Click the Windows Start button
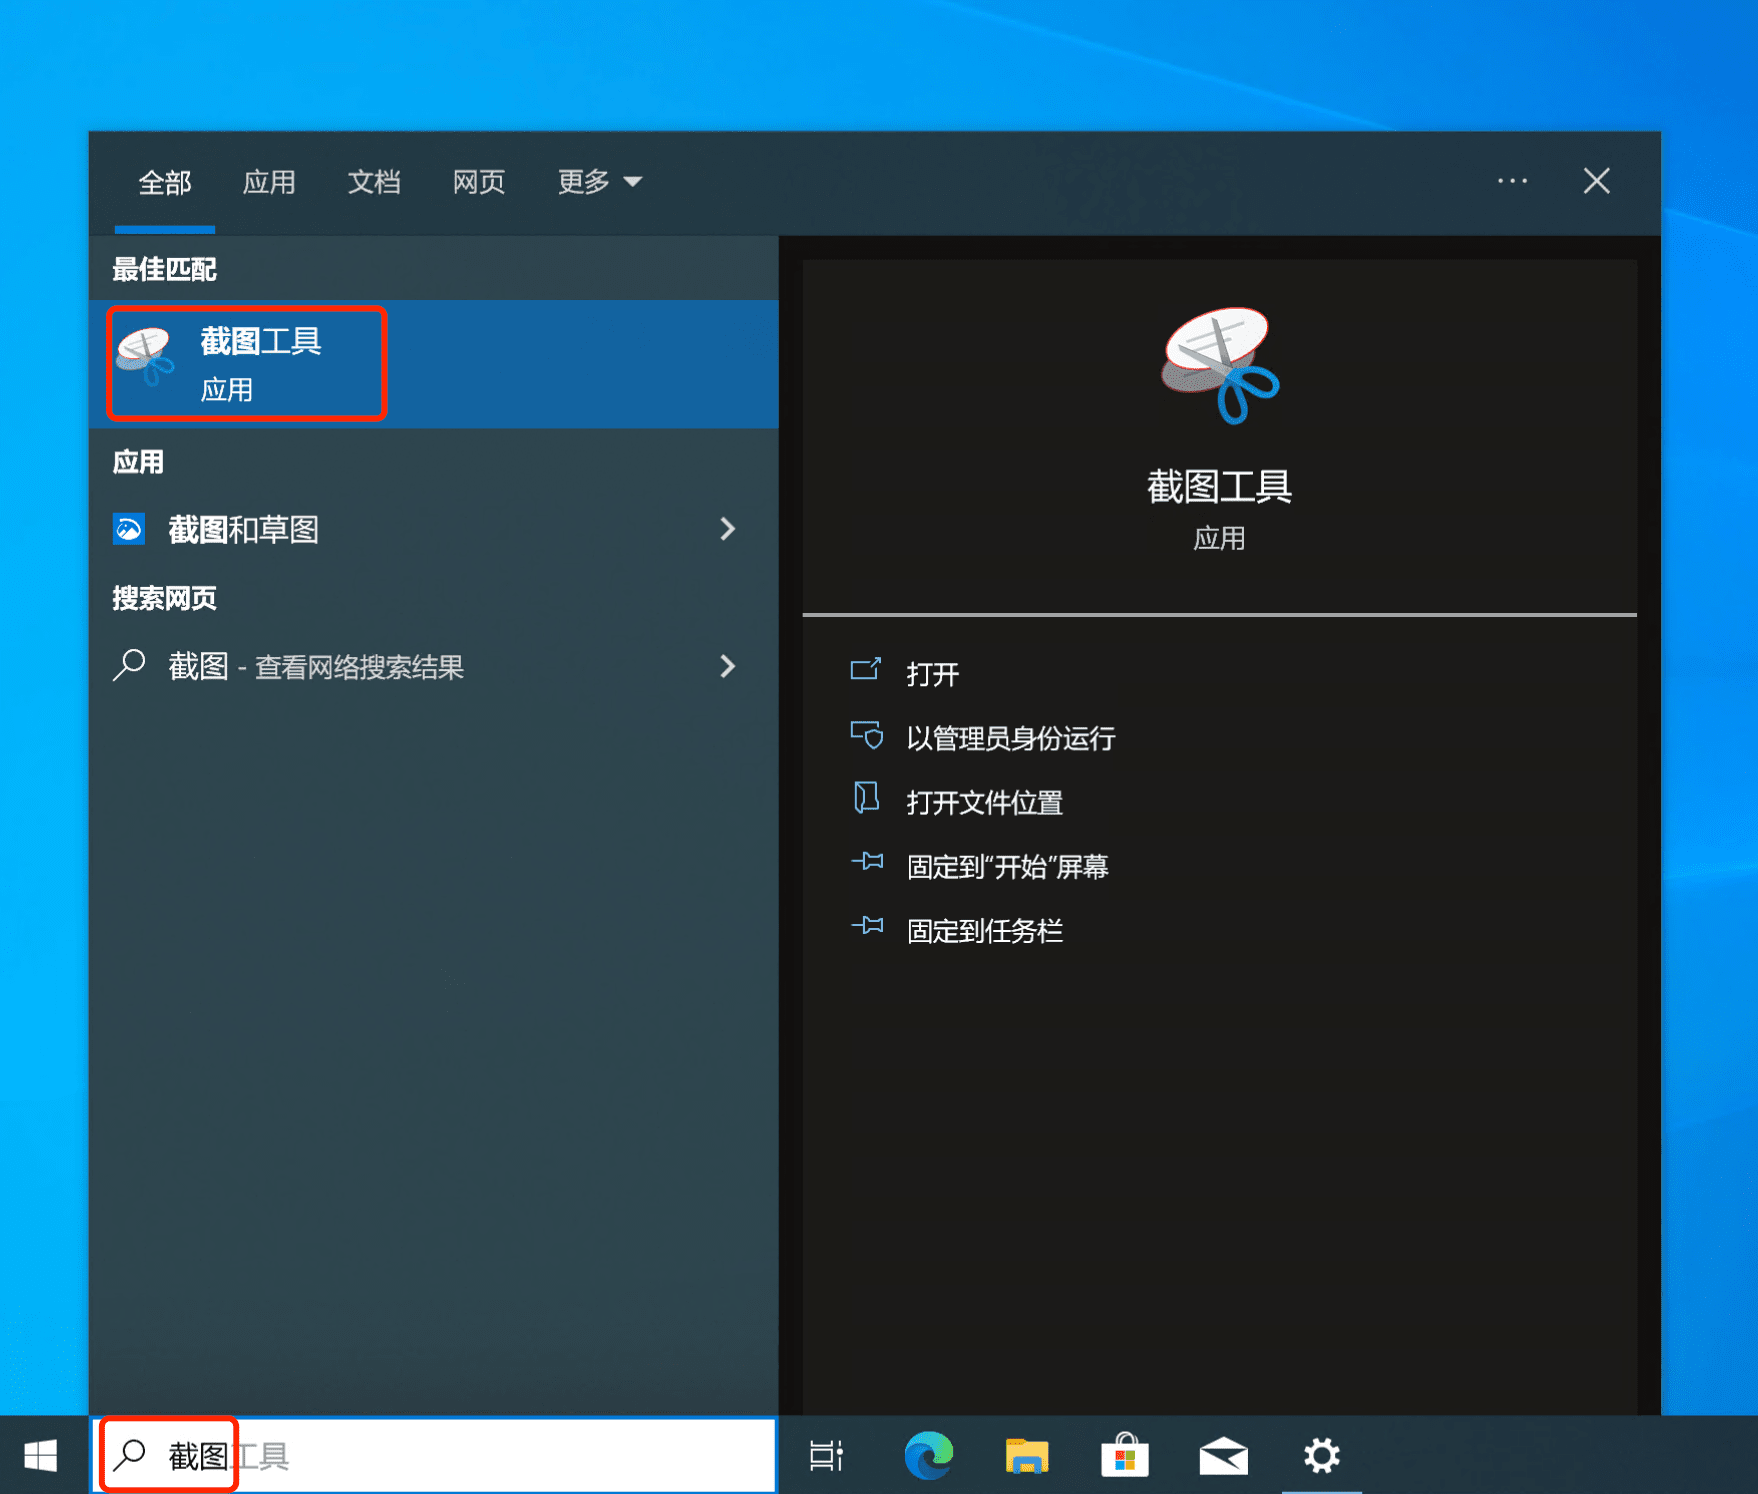The image size is (1758, 1494). tap(41, 1455)
